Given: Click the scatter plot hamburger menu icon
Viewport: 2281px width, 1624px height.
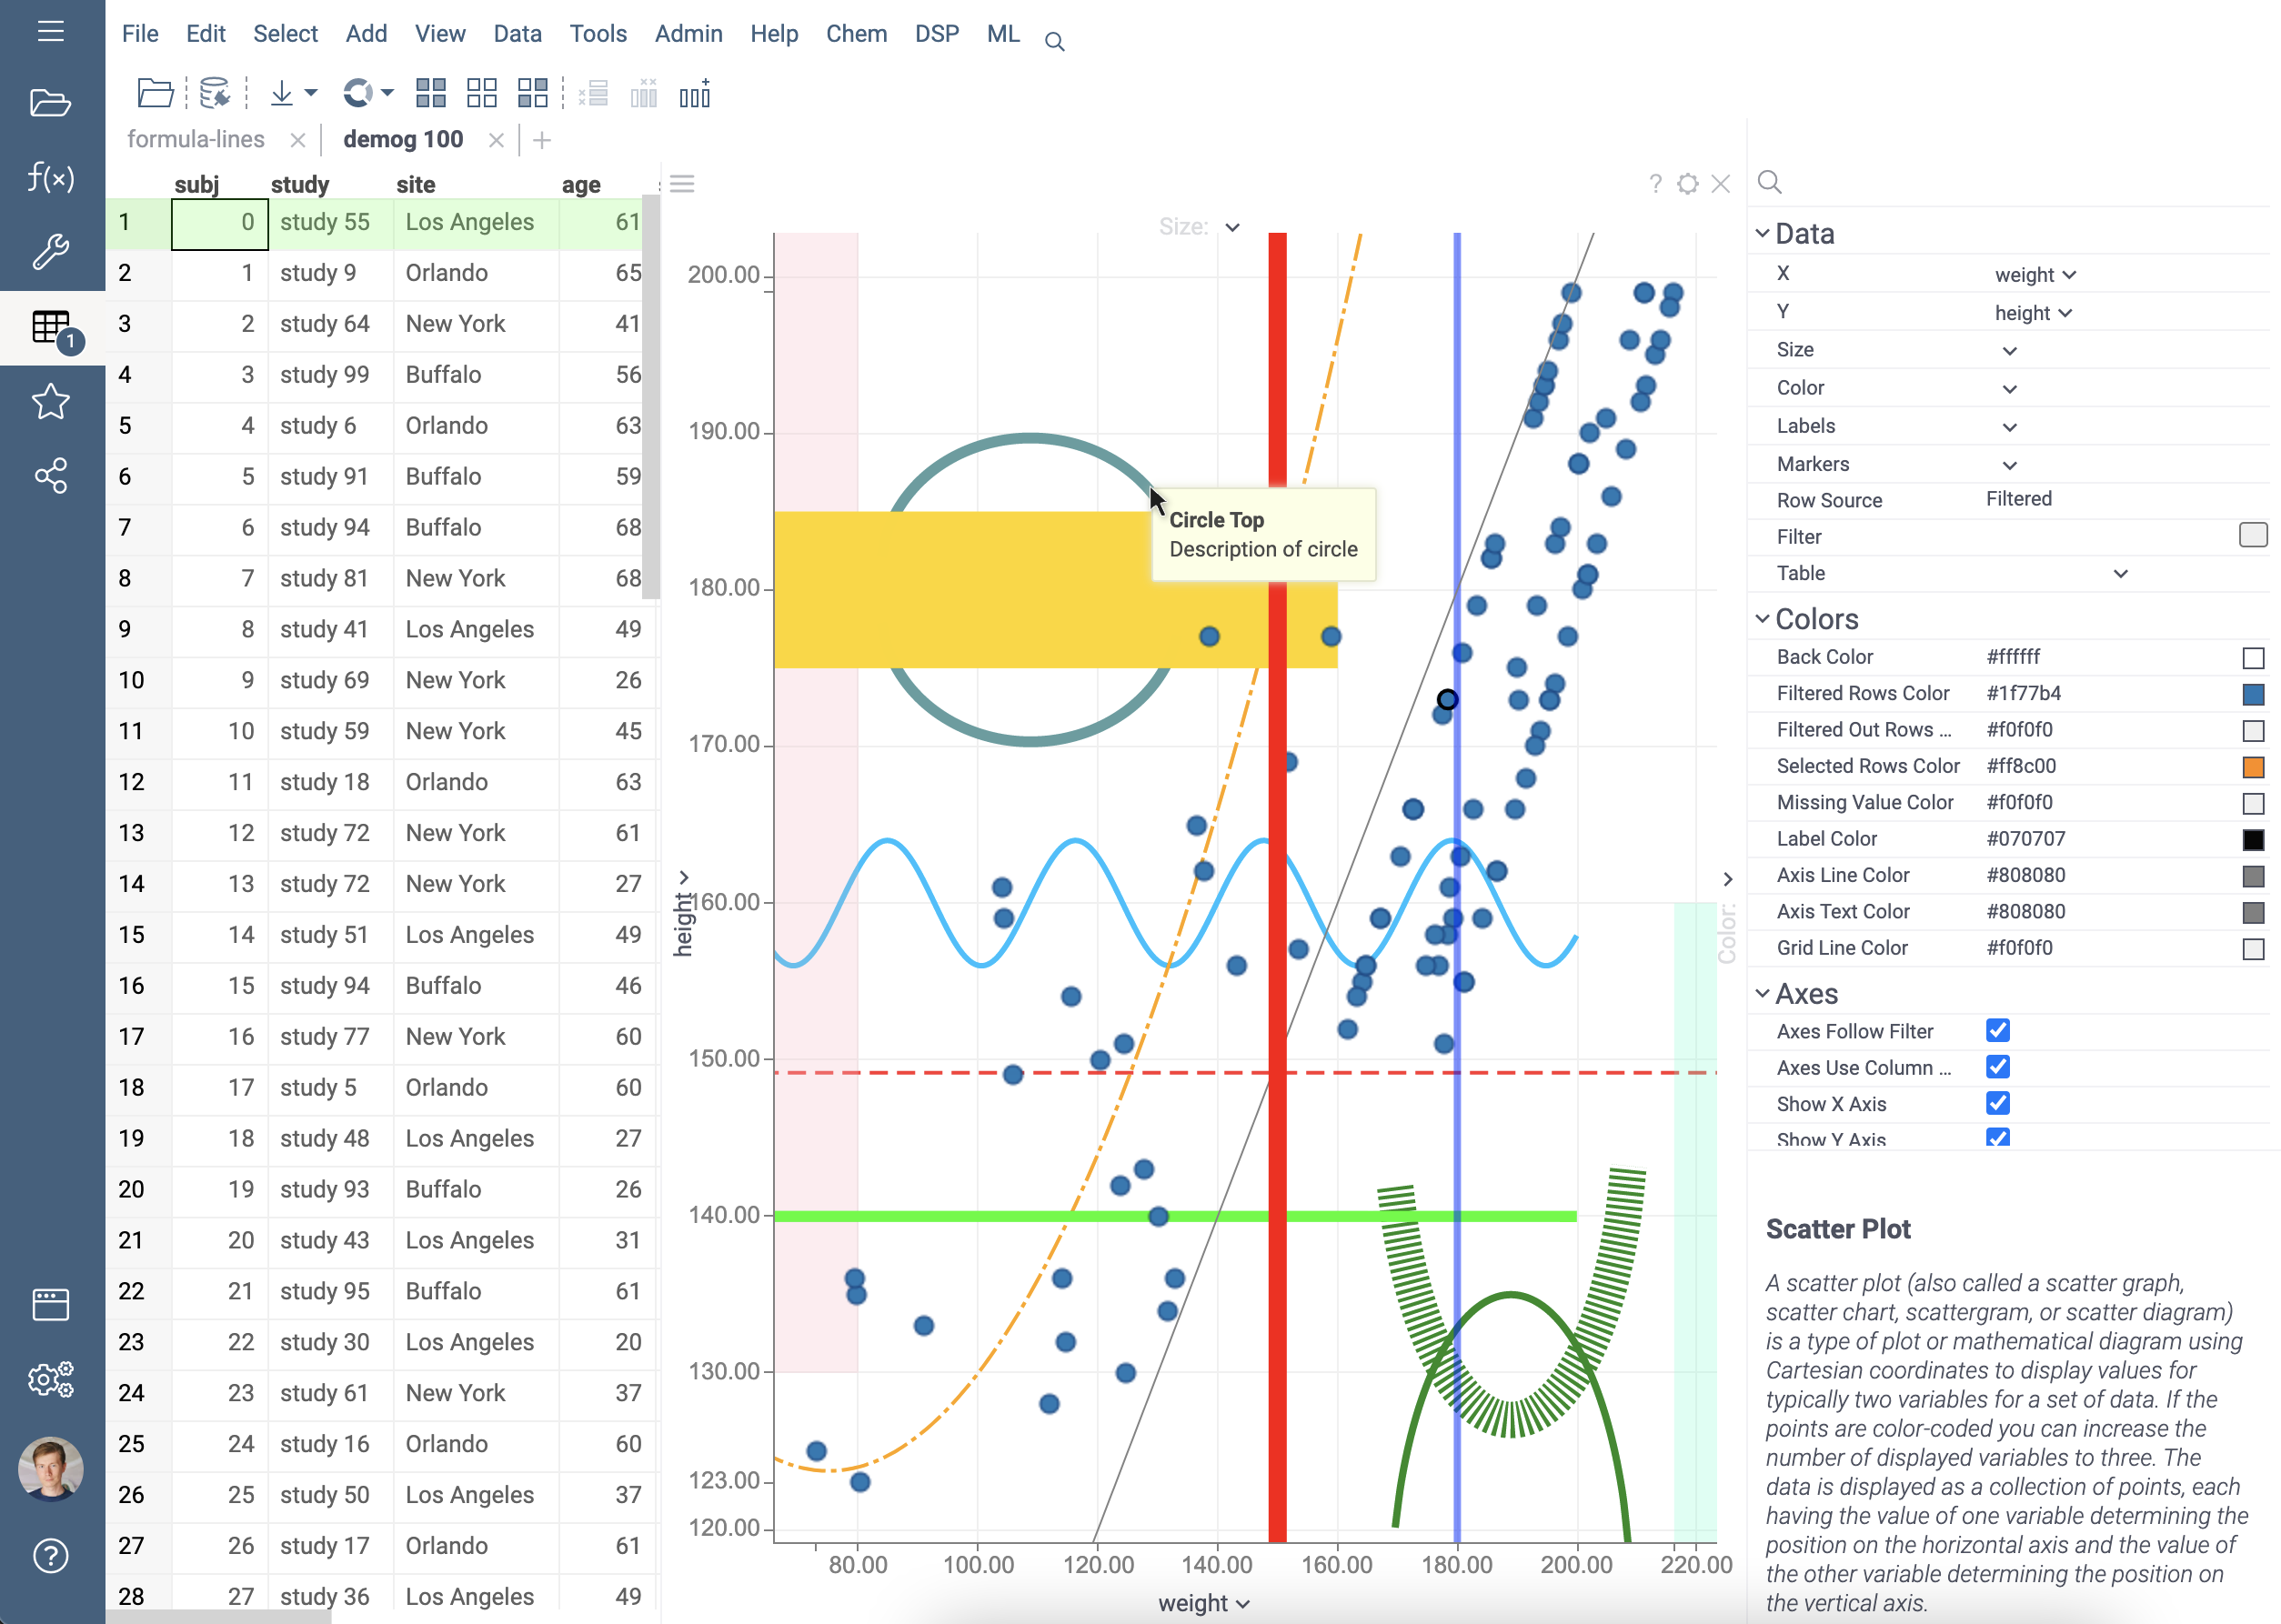Looking at the screenshot, I should (682, 184).
